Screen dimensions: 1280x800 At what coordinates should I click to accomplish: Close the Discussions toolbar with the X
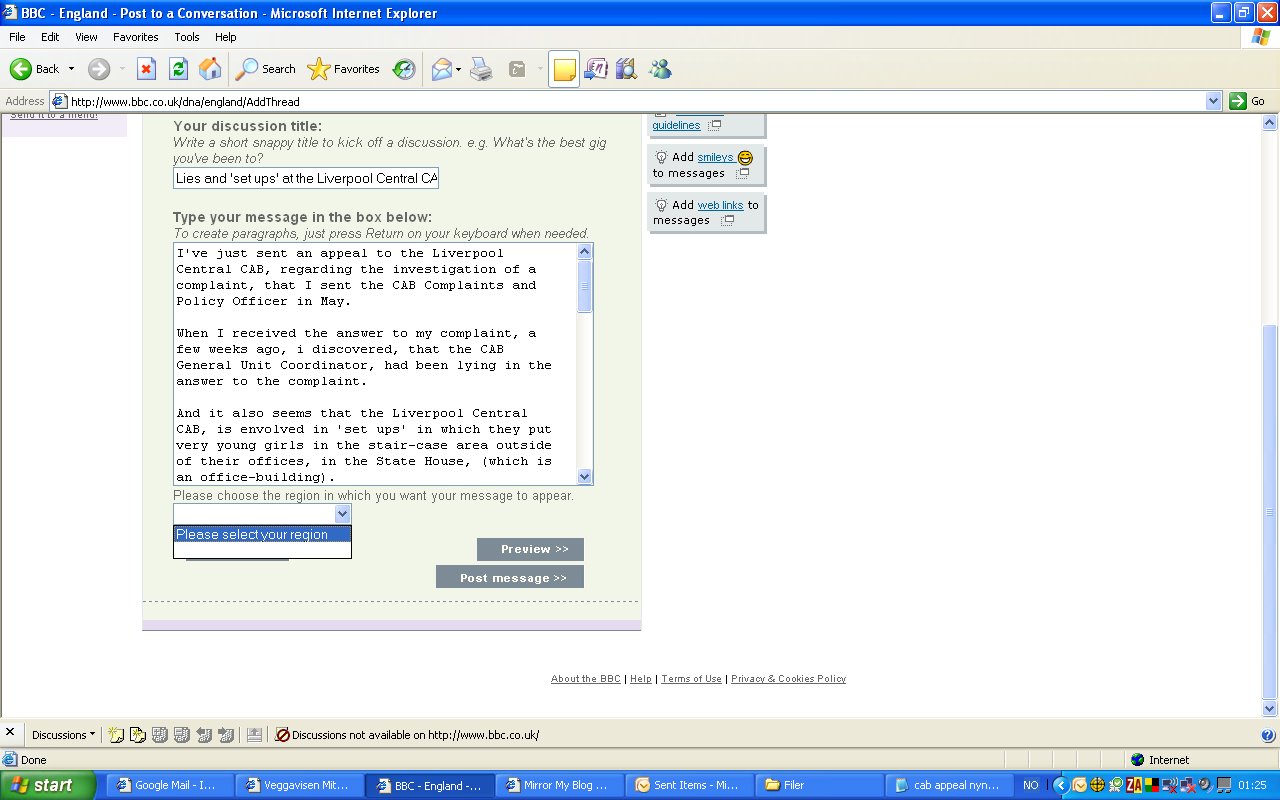10,733
